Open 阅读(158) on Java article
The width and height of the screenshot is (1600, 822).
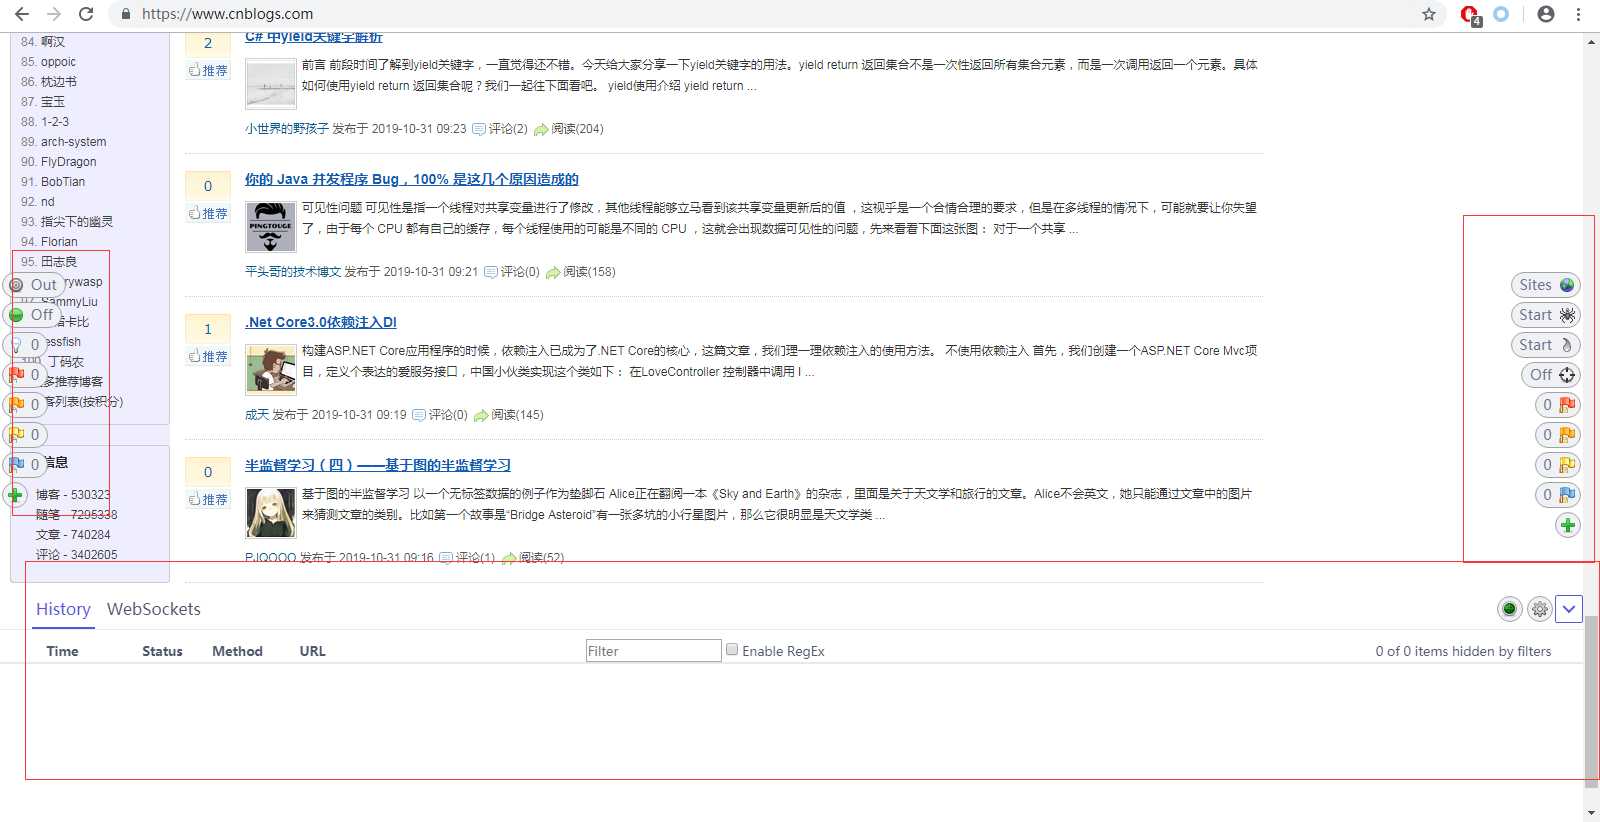tap(581, 272)
